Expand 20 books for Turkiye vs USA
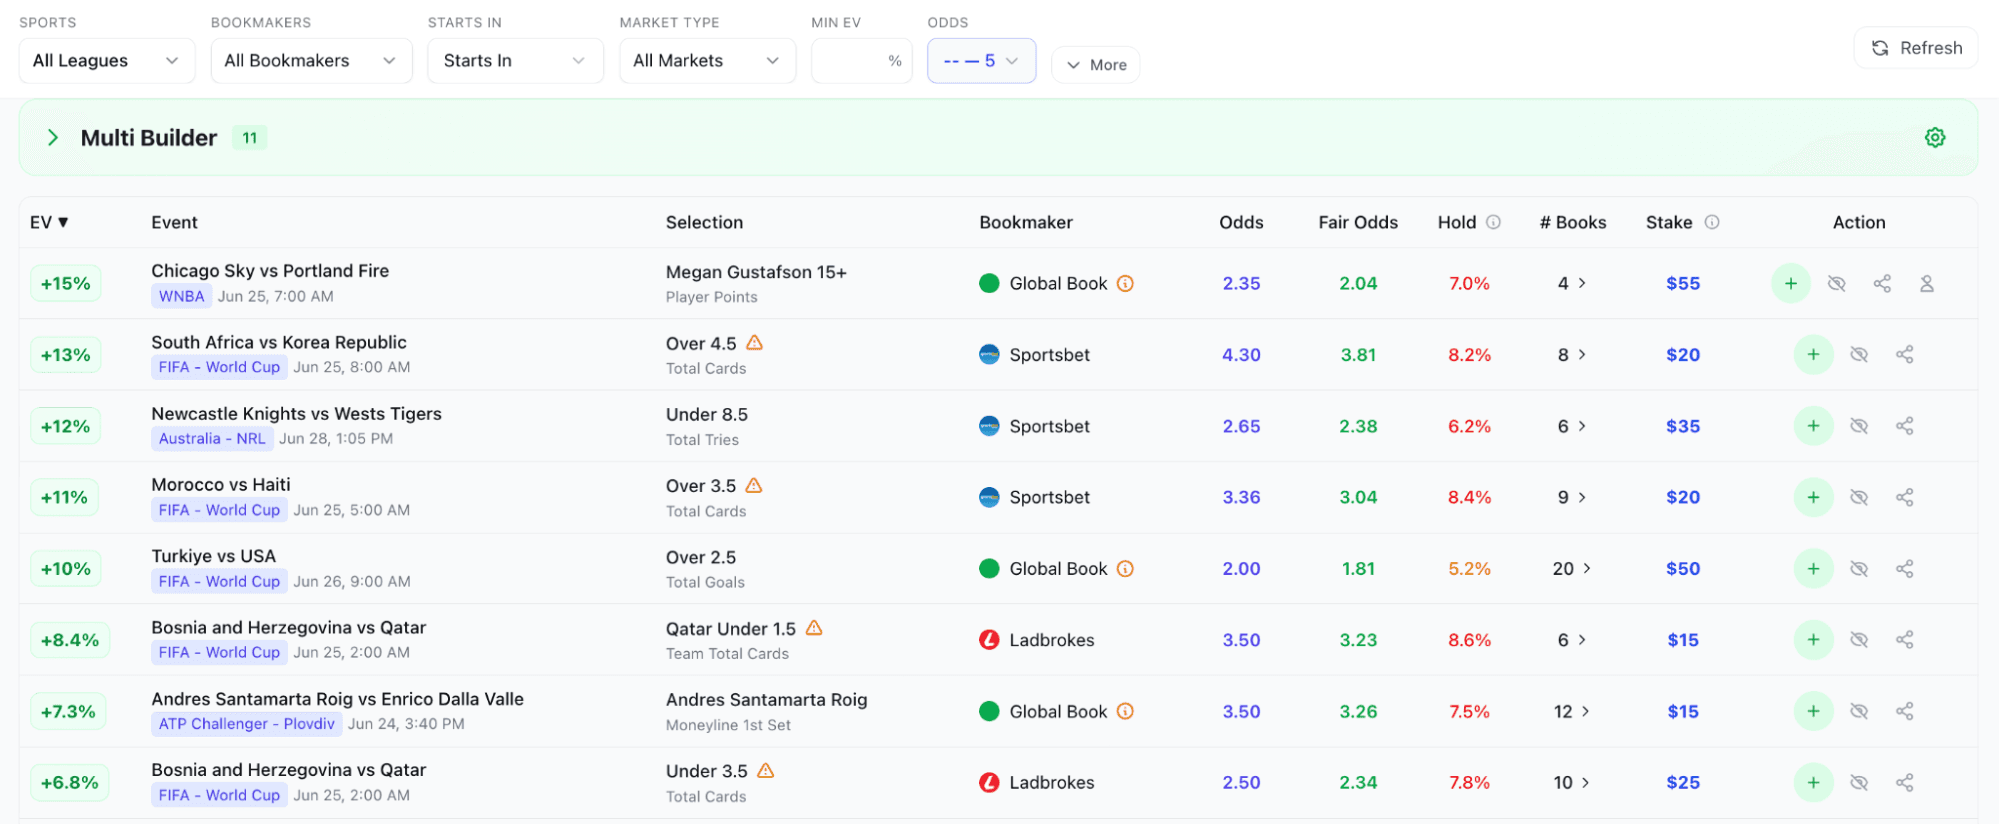Viewport: 1999px width, 824px height. pos(1572,568)
